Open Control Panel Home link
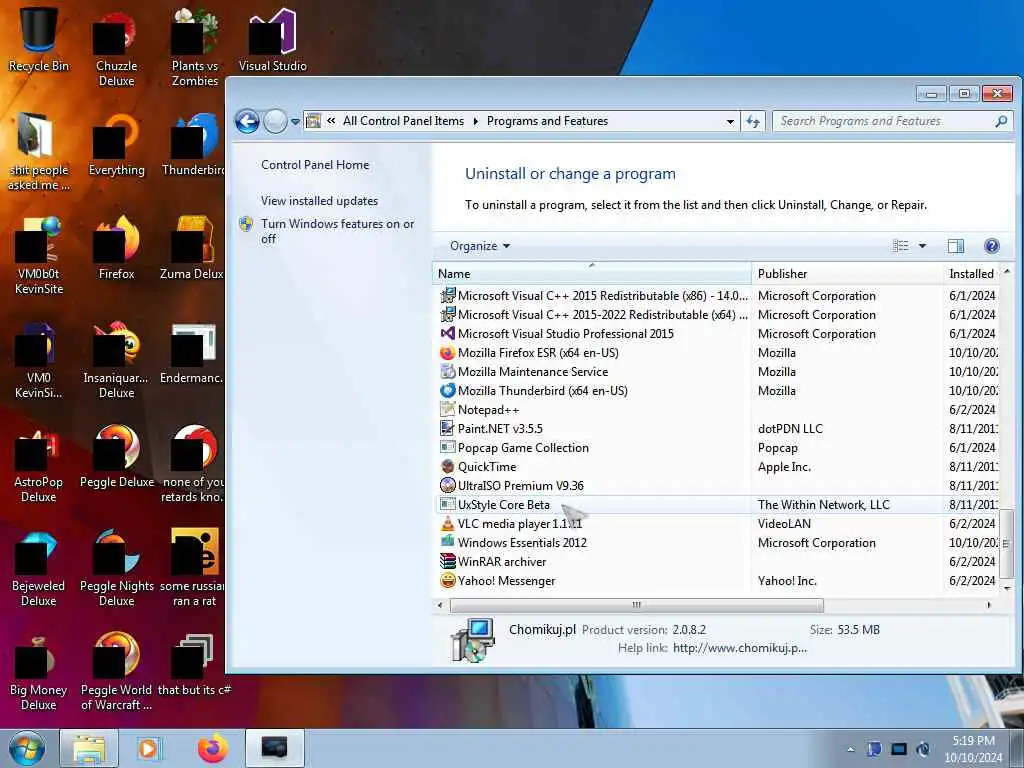This screenshot has height=768, width=1024. 315,165
